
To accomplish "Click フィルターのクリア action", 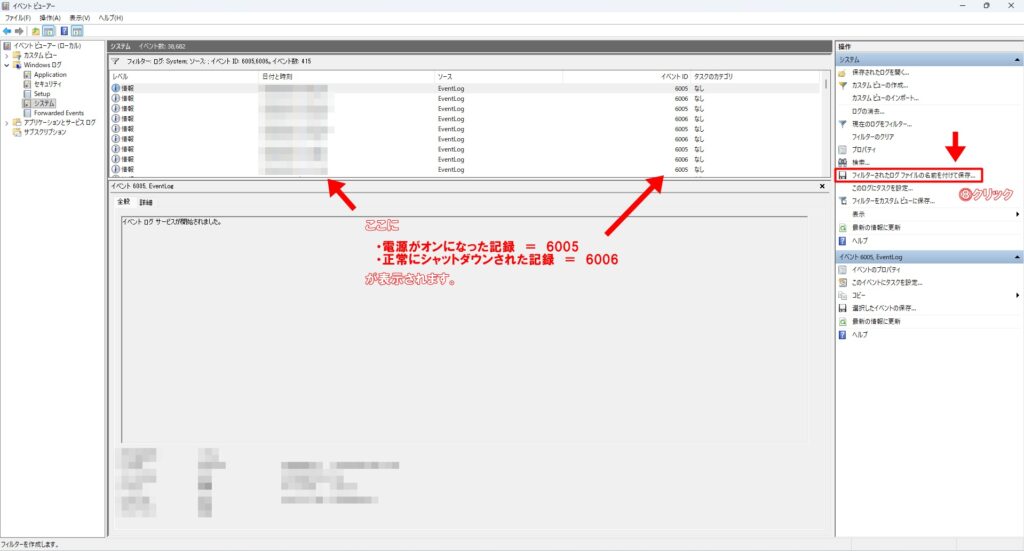I will tap(872, 136).
